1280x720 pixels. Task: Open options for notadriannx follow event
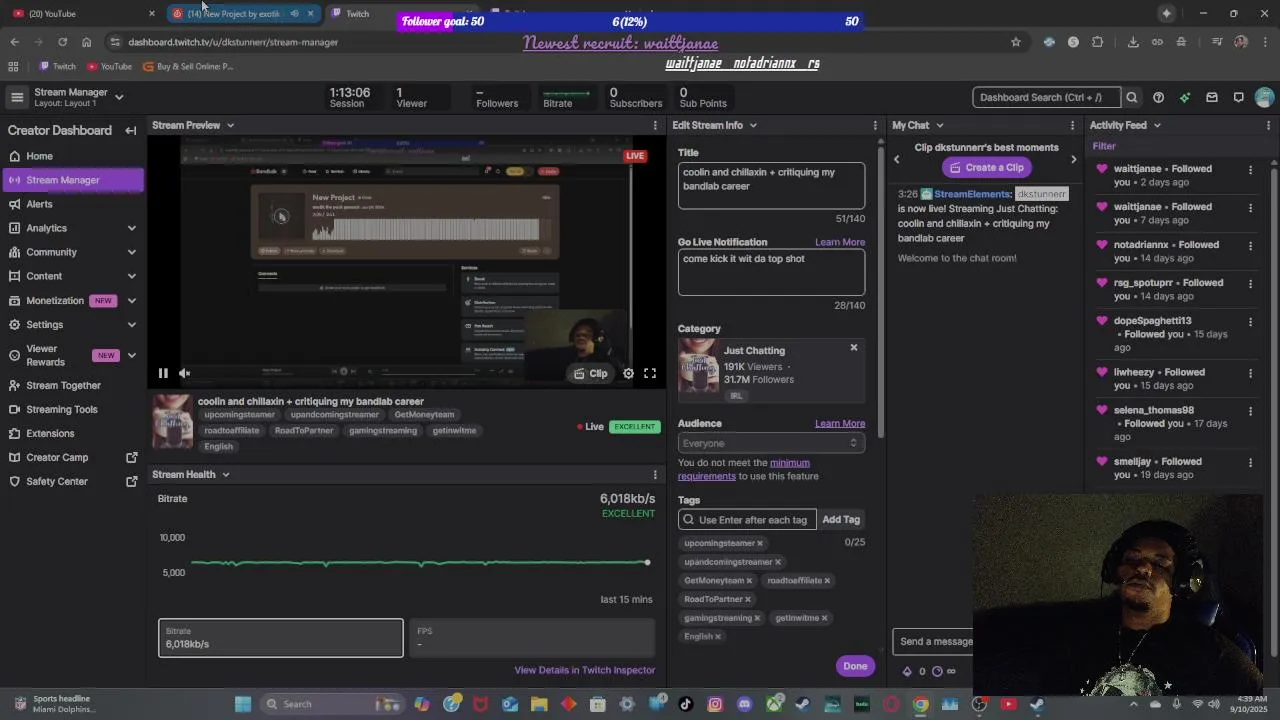point(1250,245)
